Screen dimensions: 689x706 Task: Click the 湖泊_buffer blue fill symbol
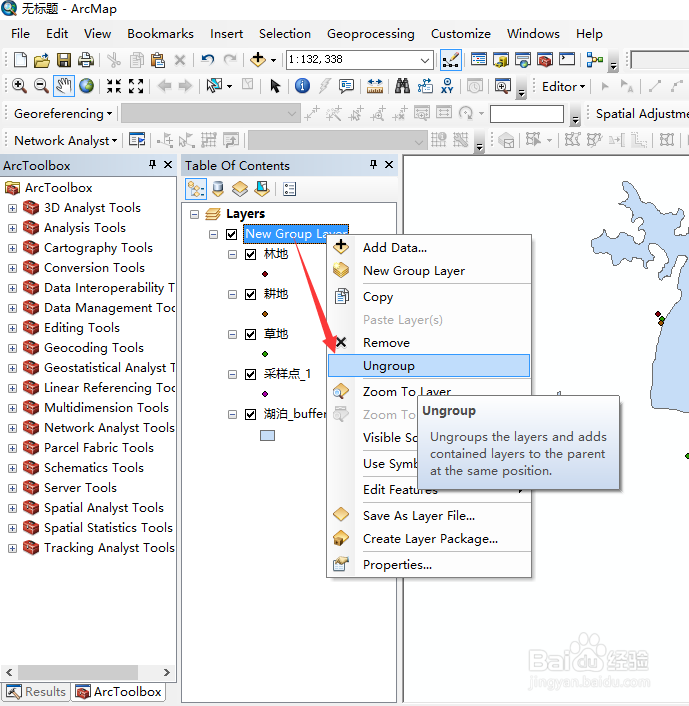[x=267, y=435]
